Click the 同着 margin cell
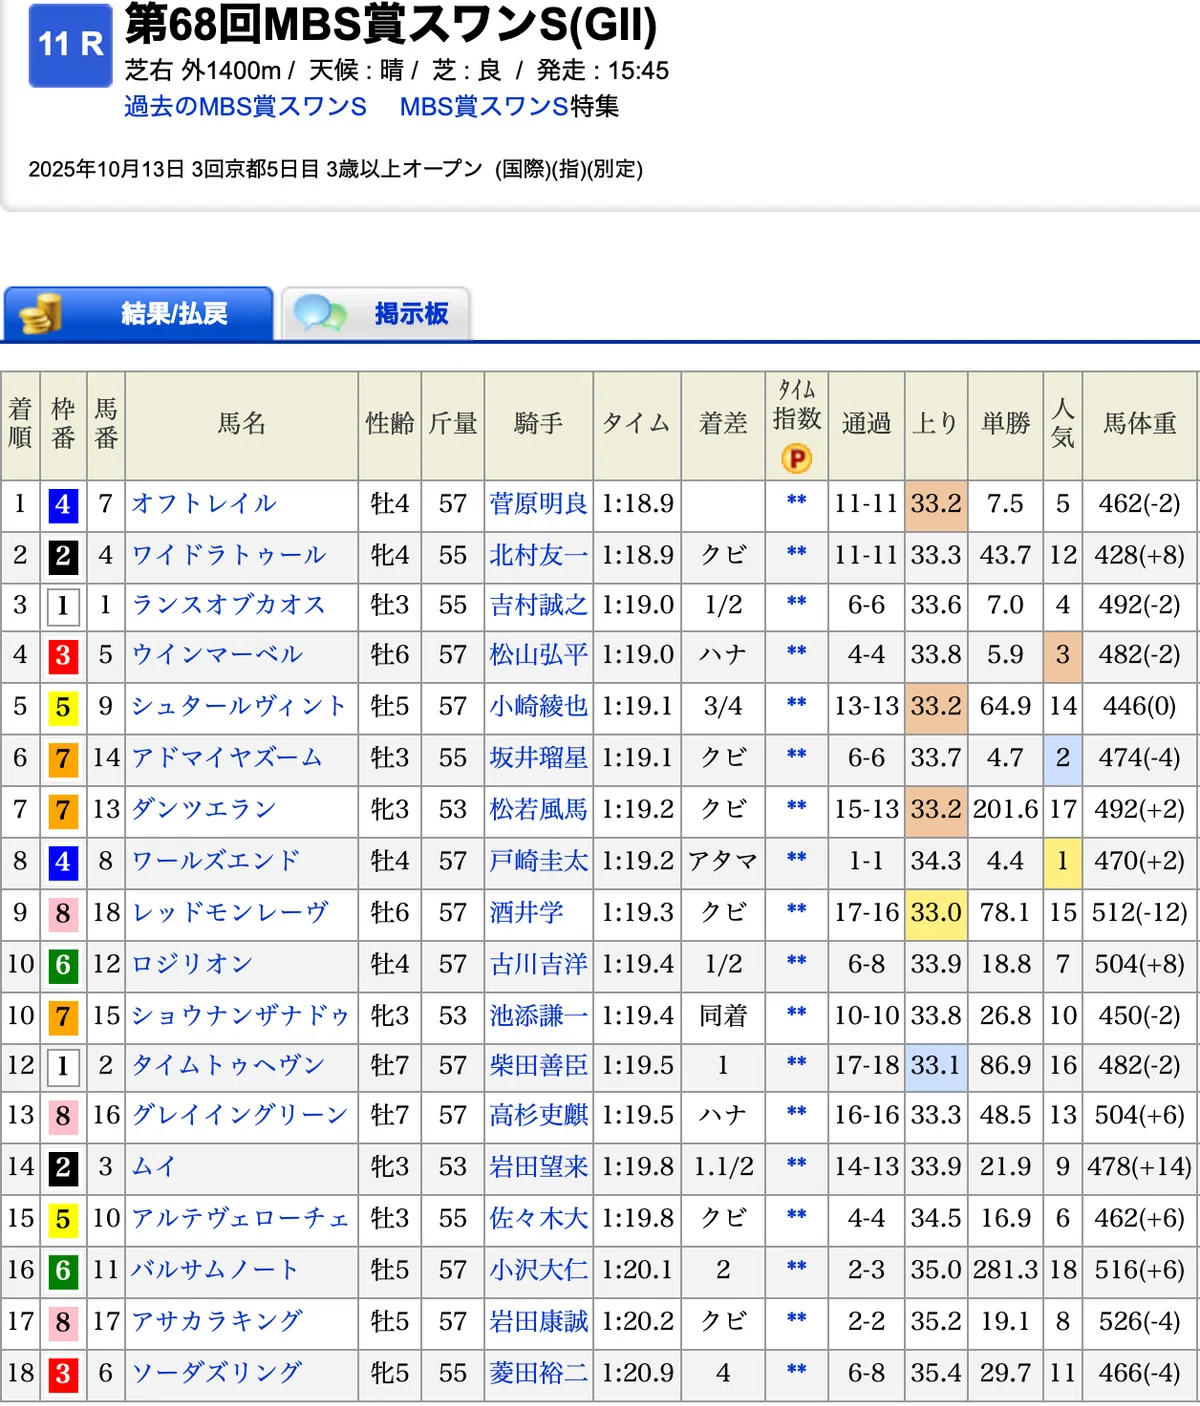The height and width of the screenshot is (1406, 1200). pyautogui.click(x=723, y=1016)
